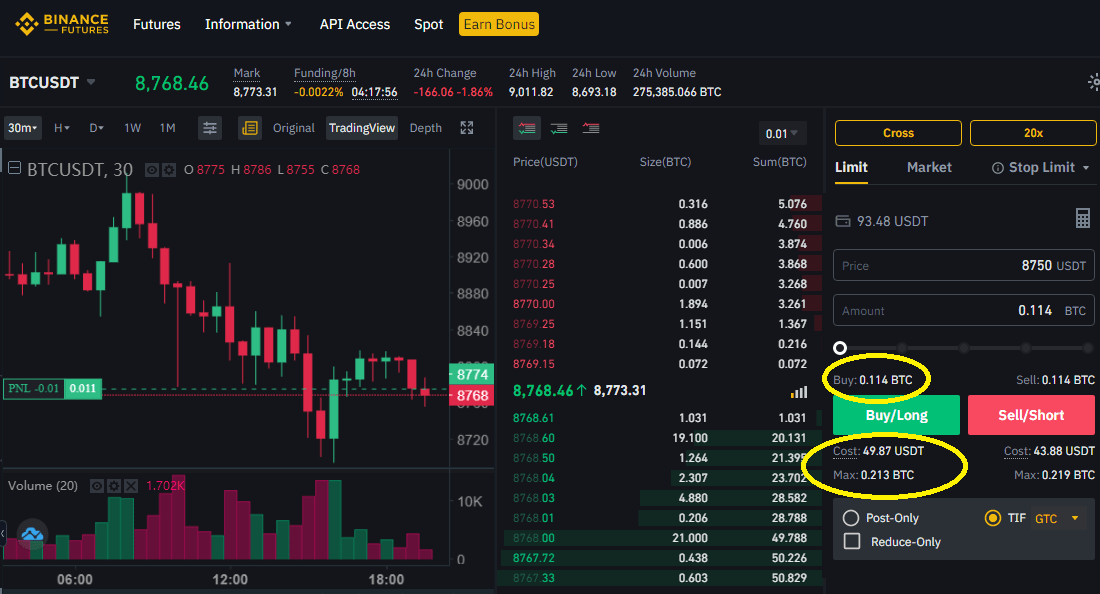Expand the 0.01 price grouping dropdown

coord(782,133)
